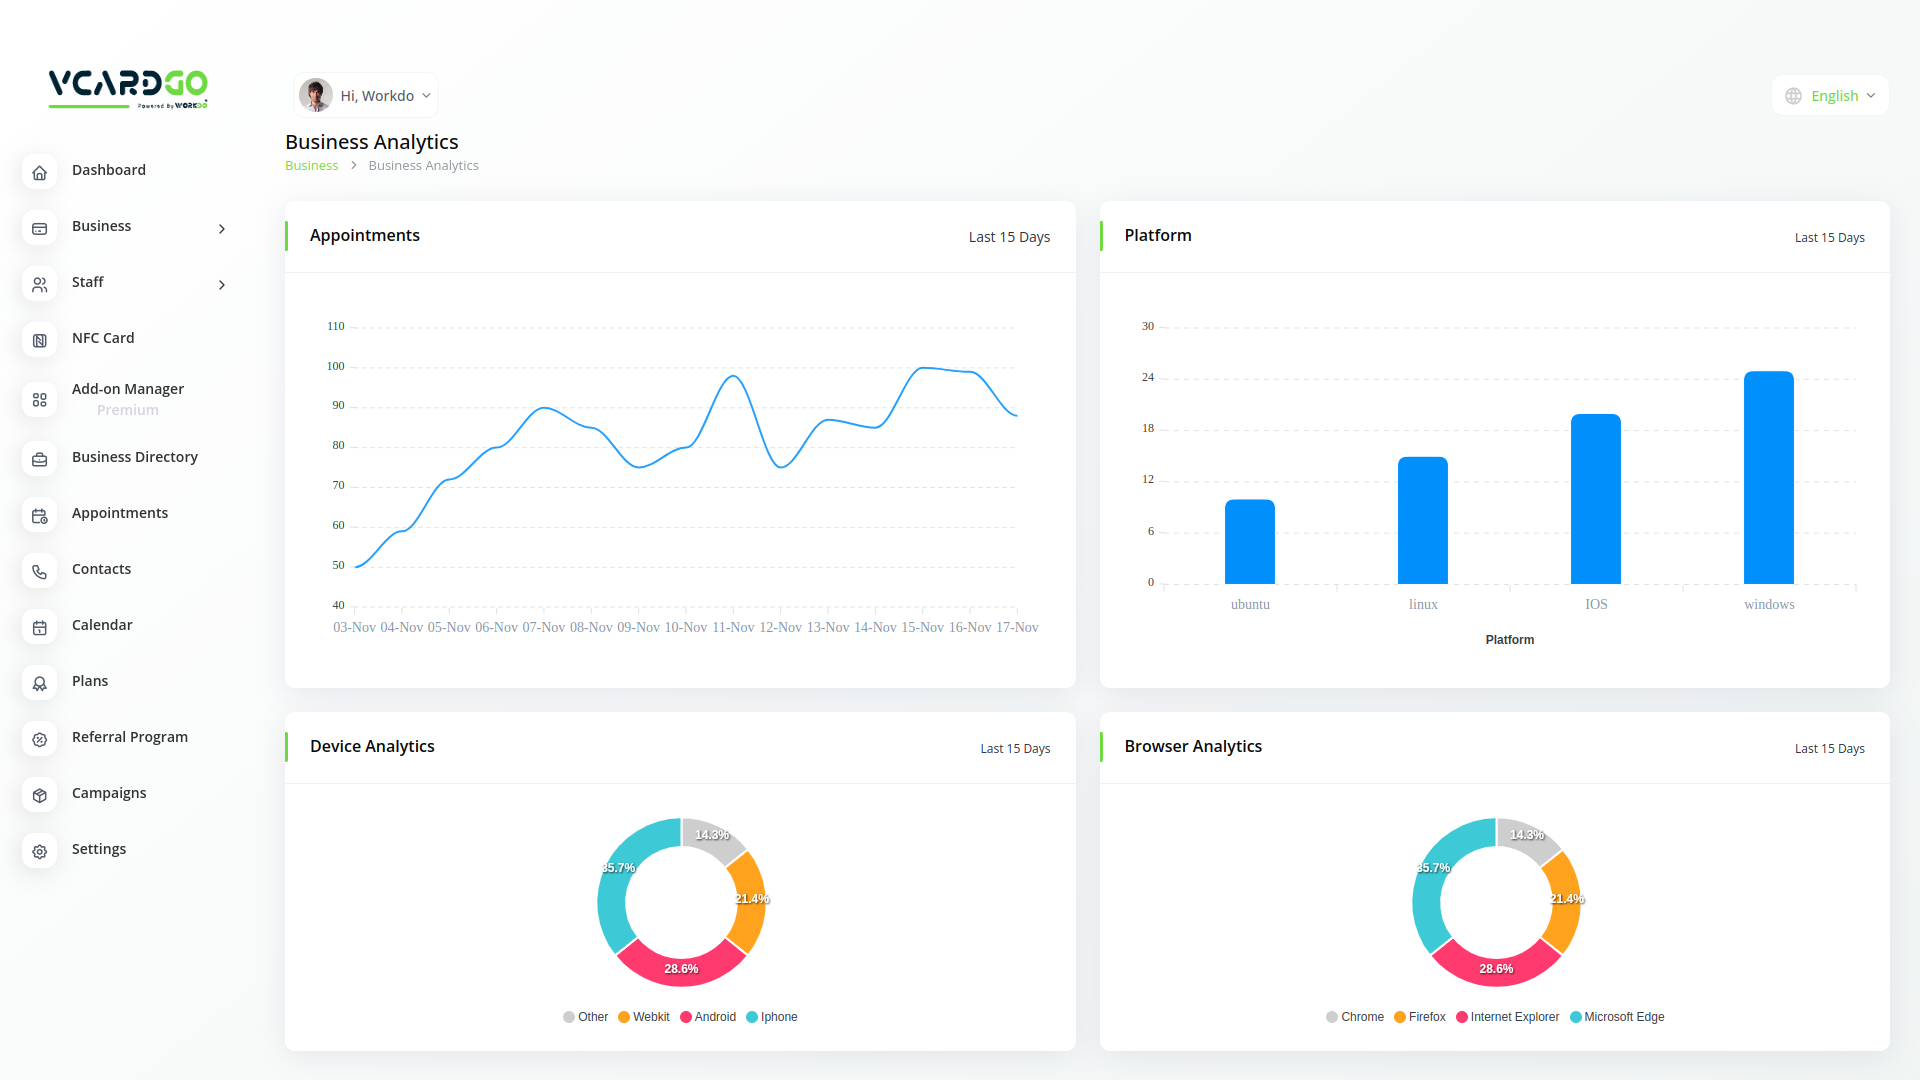The width and height of the screenshot is (1920, 1080).
Task: Click the Referral Program icon
Action: 39,739
